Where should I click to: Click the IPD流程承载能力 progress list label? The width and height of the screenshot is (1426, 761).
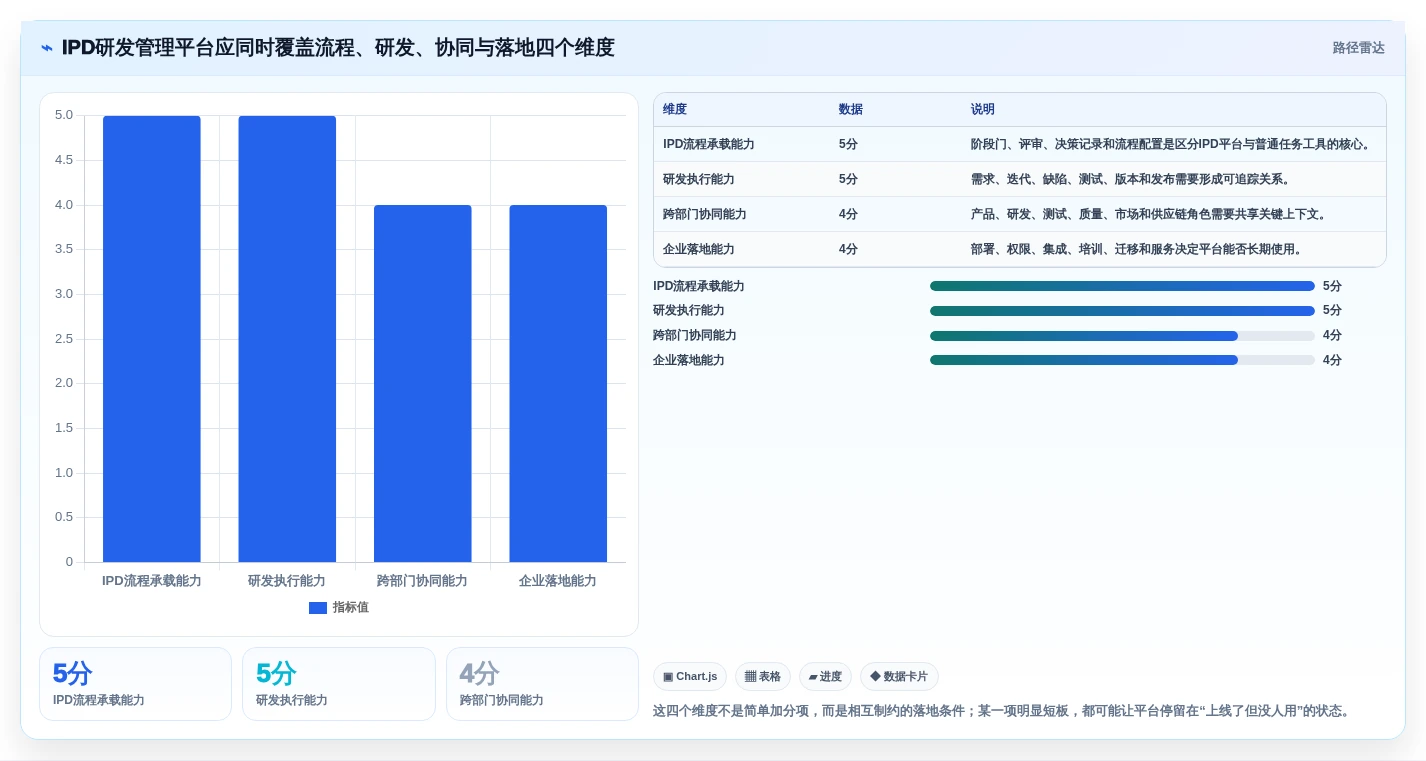pyautogui.click(x=699, y=286)
